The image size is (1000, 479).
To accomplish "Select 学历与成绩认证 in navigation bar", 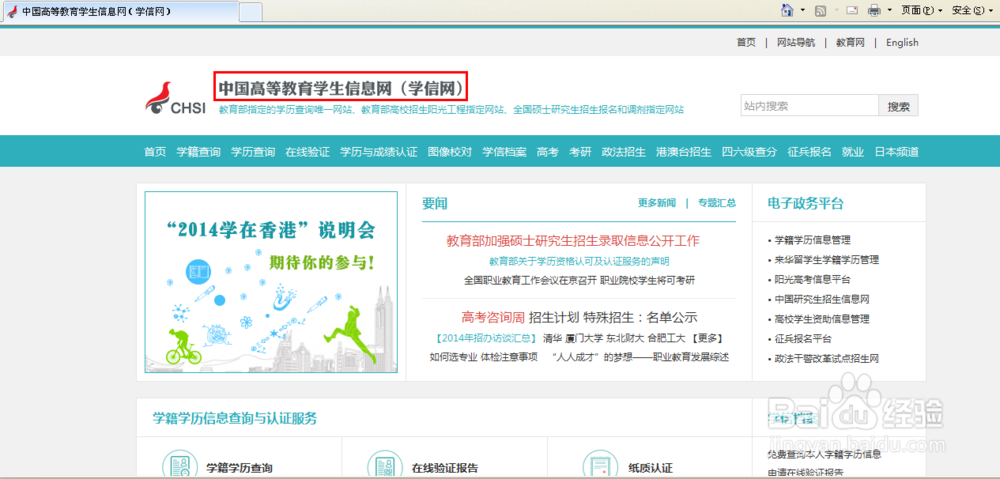I will click(x=378, y=152).
